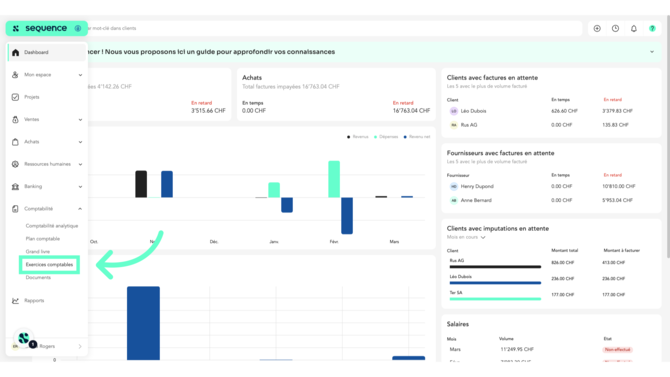Click the Léo Dubois blue progress bar

click(495, 283)
